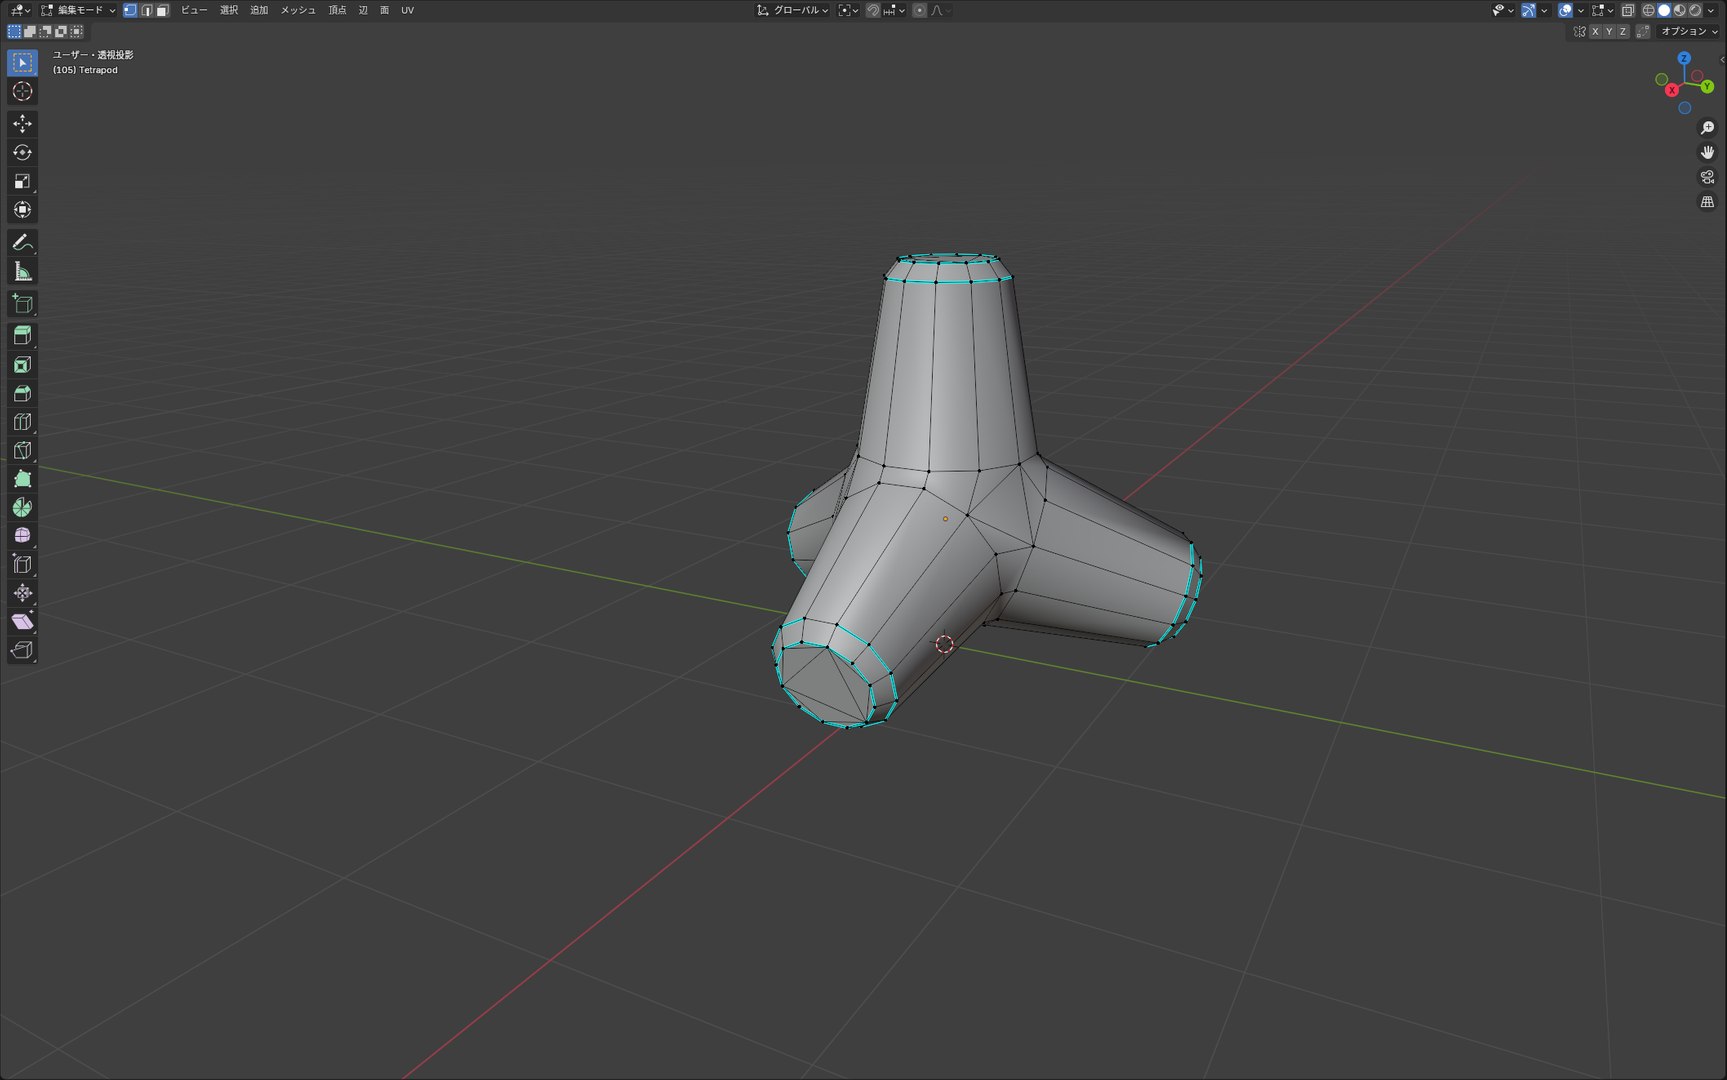Toggle camera view icon
Screen dimensions: 1727x1080
coord(1707,177)
